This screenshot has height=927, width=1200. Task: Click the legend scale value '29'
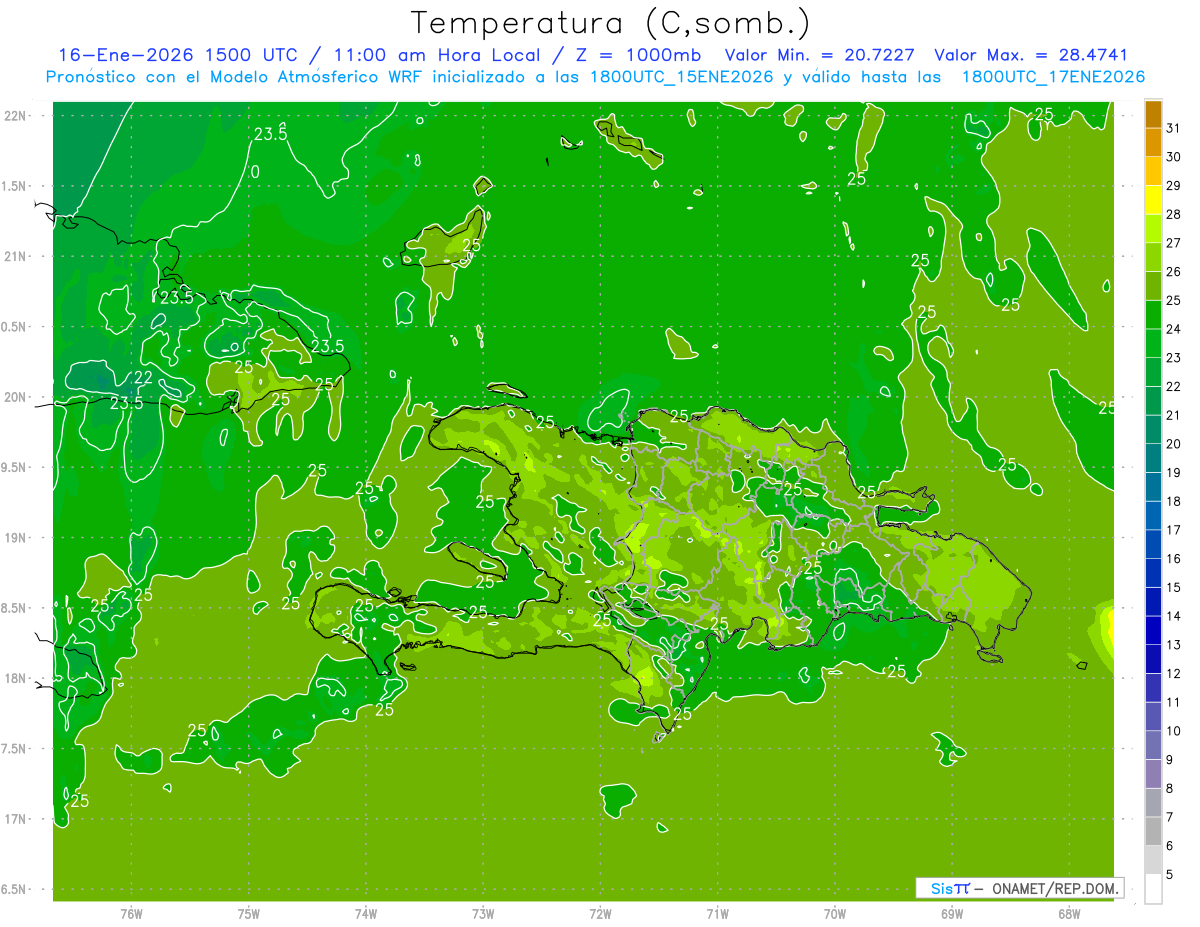coord(1174,185)
